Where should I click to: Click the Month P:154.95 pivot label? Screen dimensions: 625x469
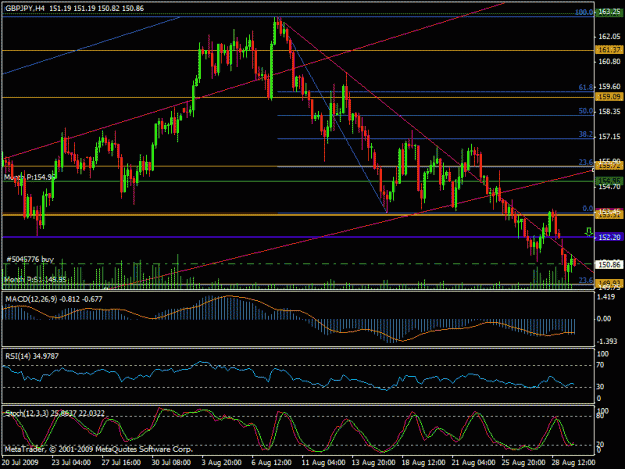(29, 177)
